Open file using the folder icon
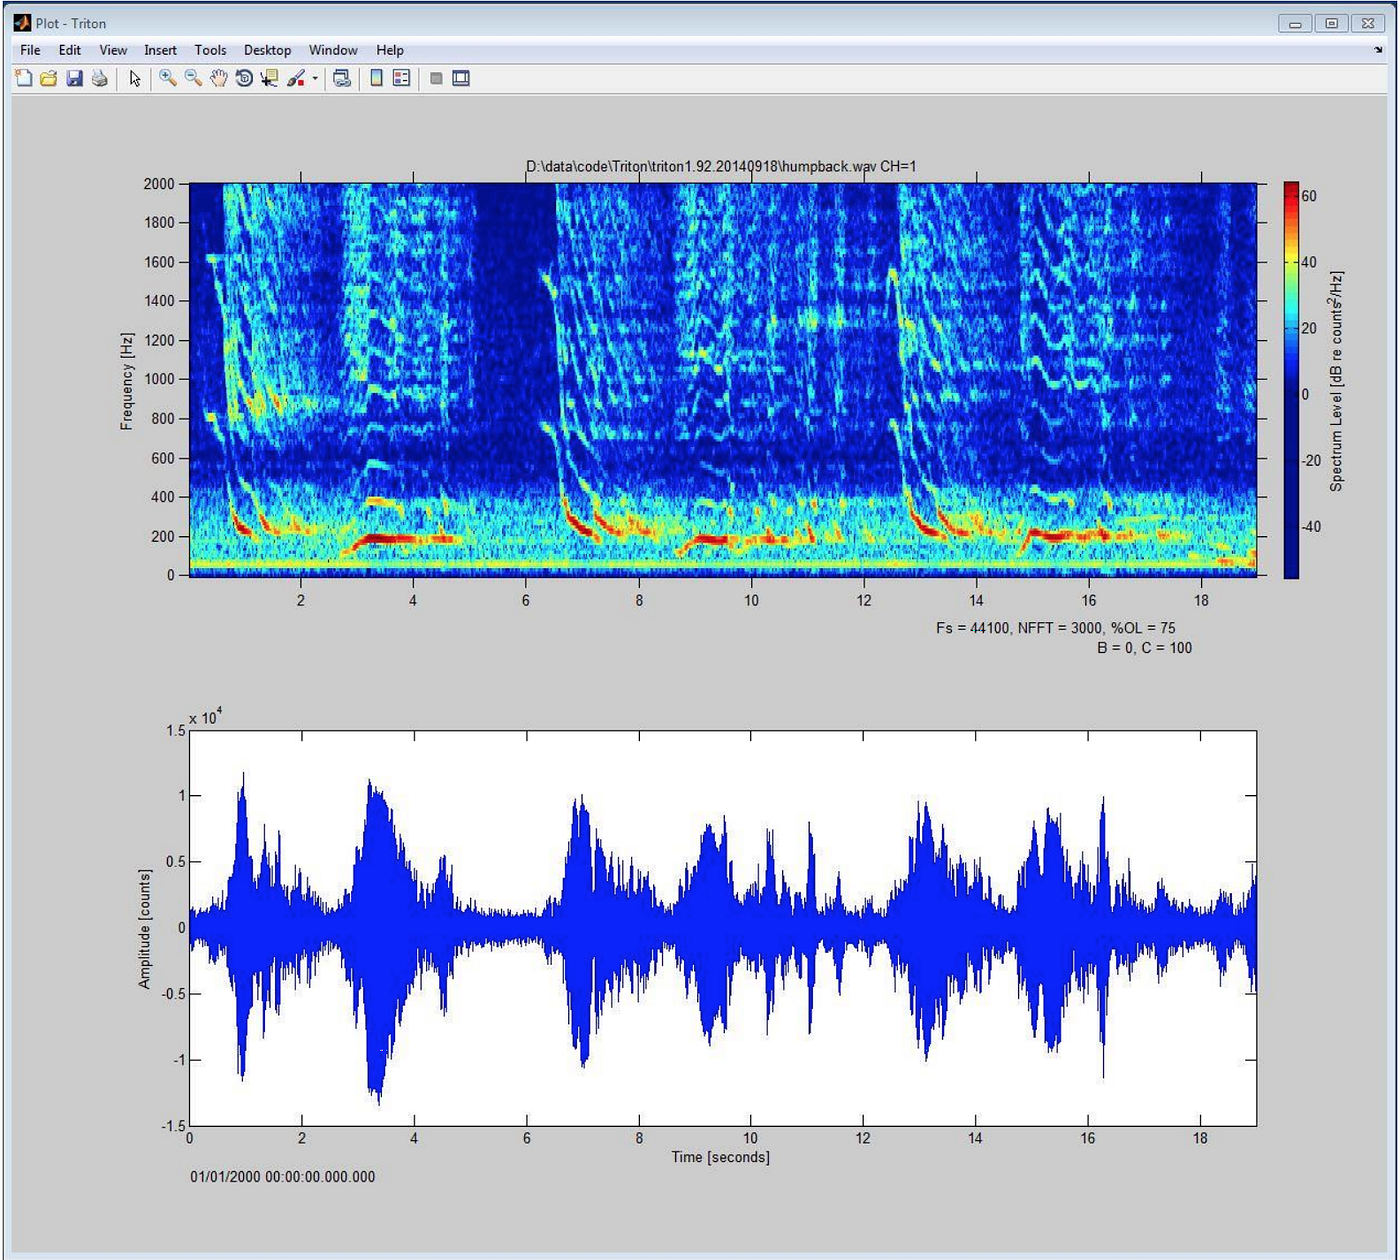Screen dimensions: 1400x1260 click(48, 78)
